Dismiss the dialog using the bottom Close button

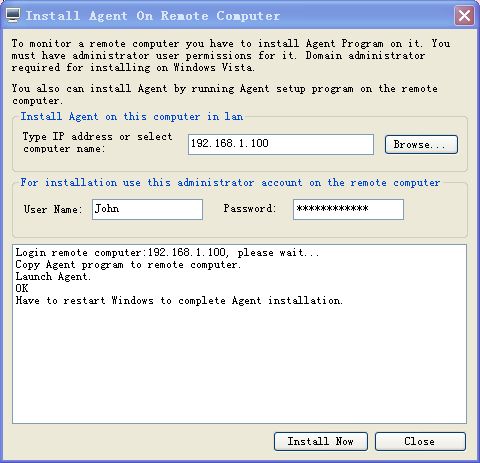420,441
